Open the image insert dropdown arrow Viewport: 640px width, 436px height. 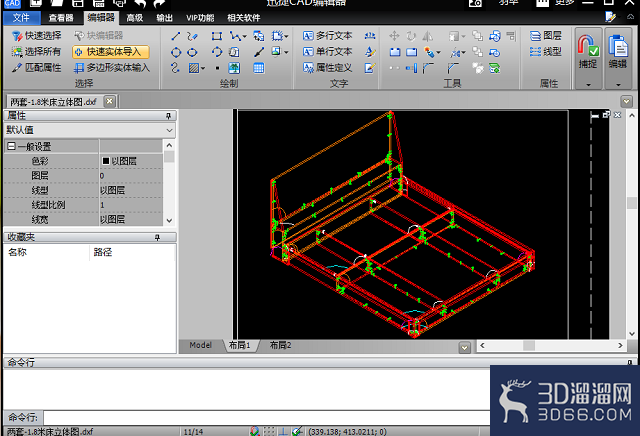point(287,52)
